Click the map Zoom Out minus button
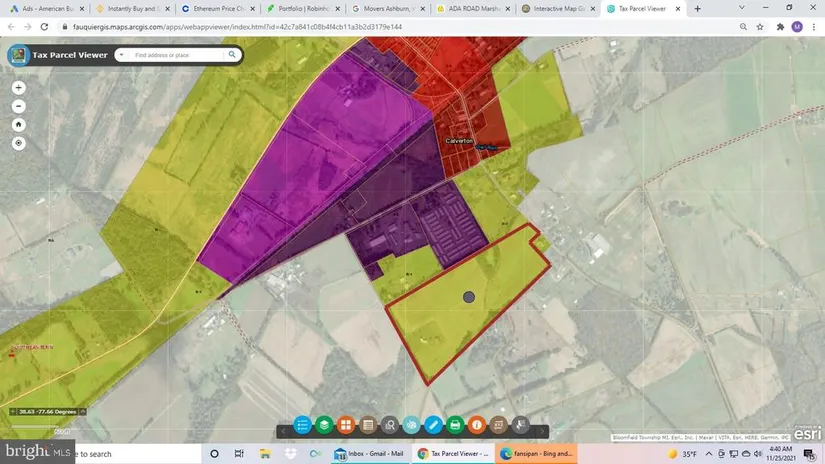 click(x=18, y=105)
